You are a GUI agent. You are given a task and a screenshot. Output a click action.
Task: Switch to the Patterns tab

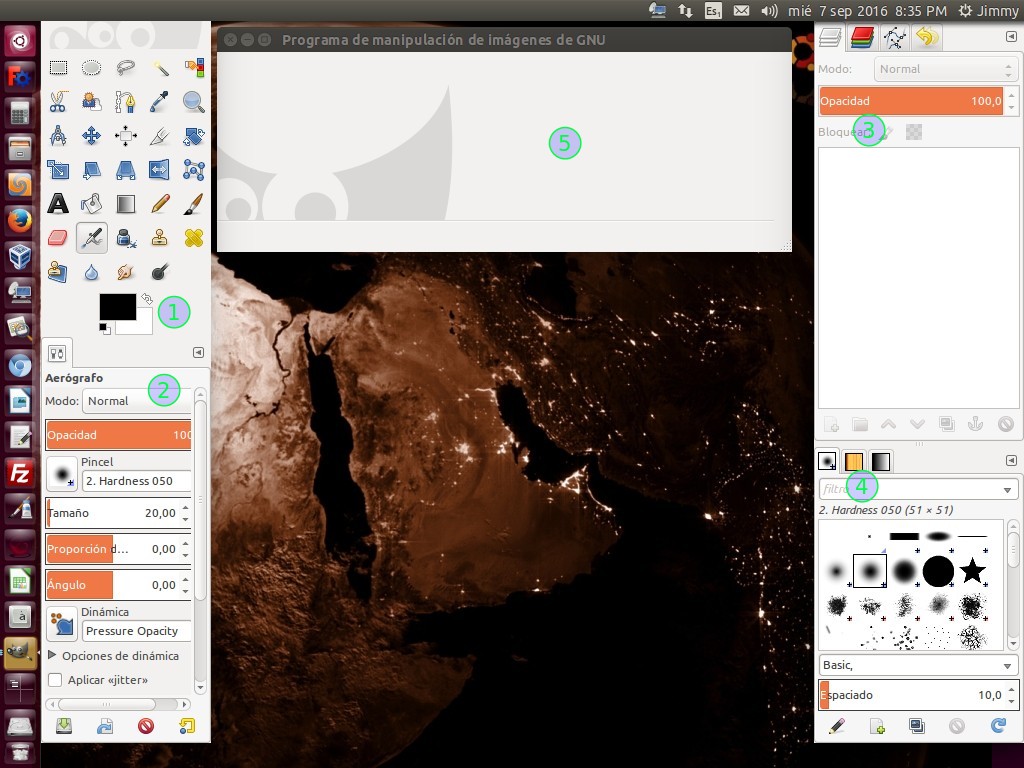(x=854, y=461)
